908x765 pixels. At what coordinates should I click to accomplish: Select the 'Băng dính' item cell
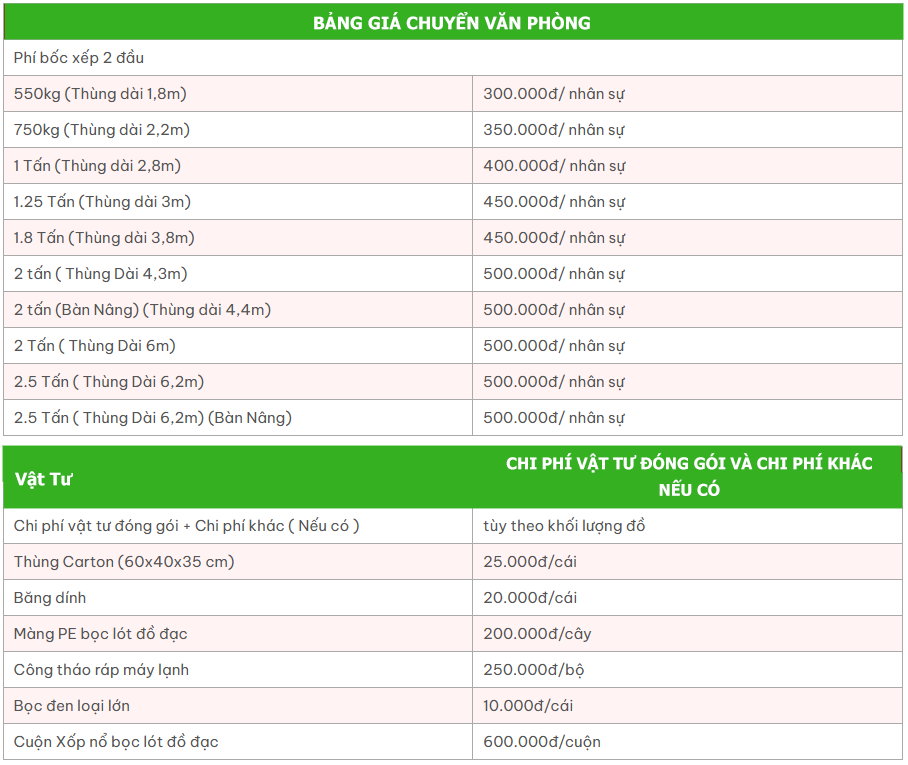[x=50, y=598]
